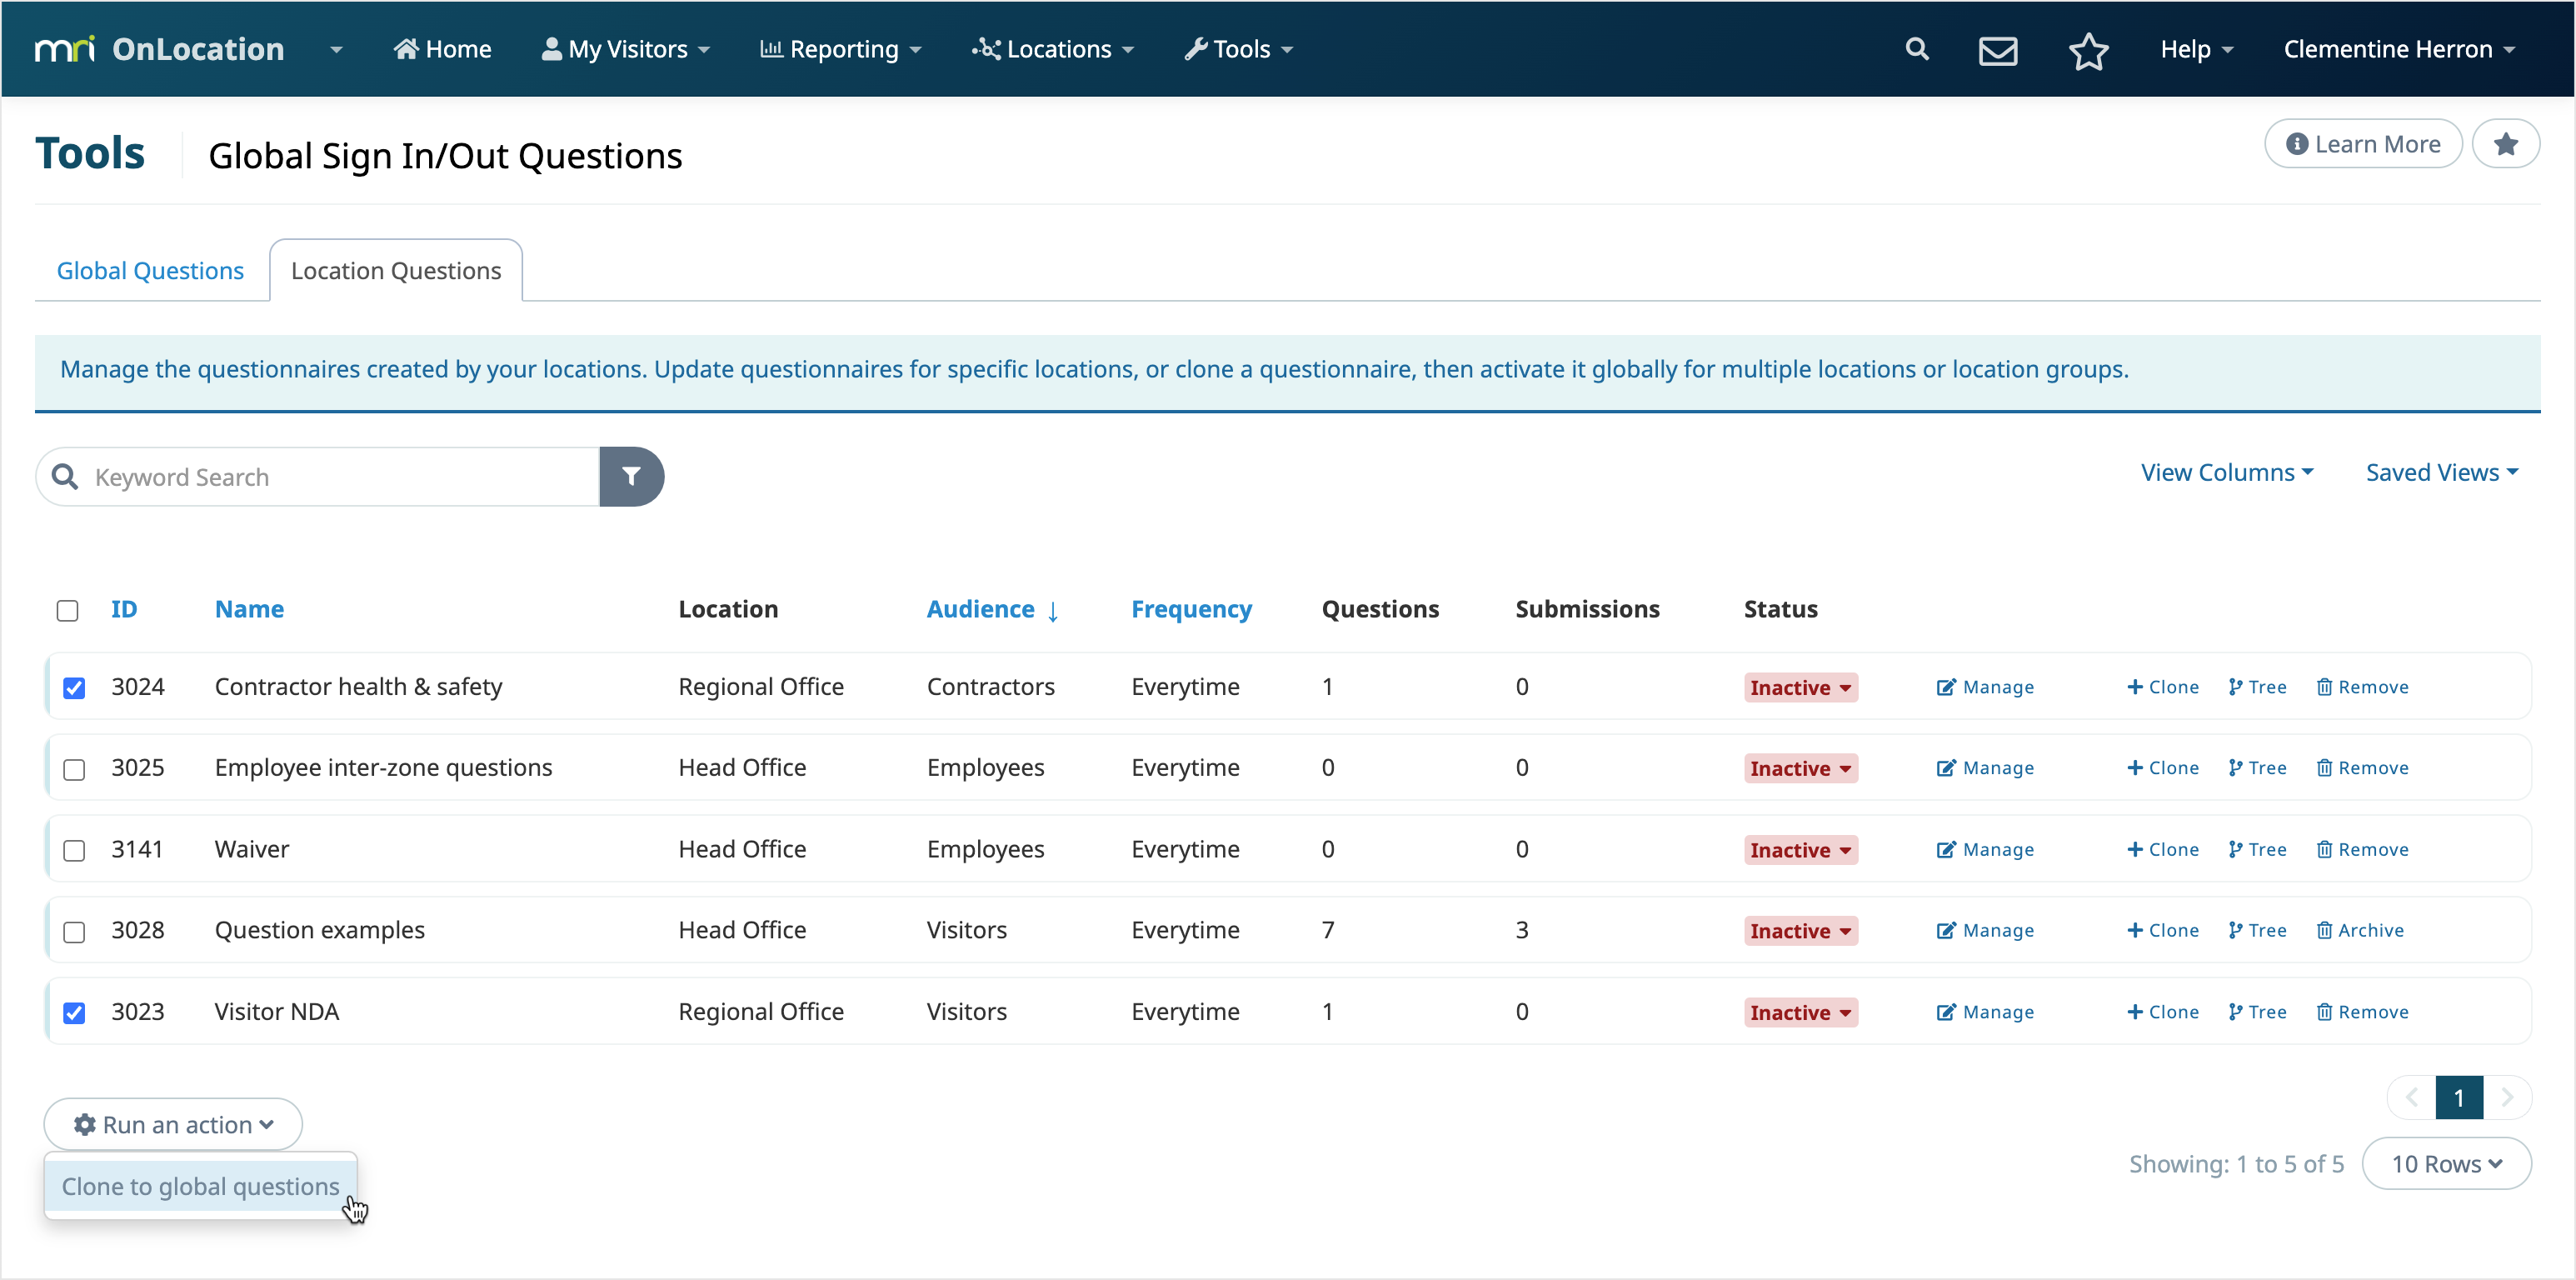The width and height of the screenshot is (2576, 1280).
Task: Expand the View Columns dropdown
Action: [x=2227, y=472]
